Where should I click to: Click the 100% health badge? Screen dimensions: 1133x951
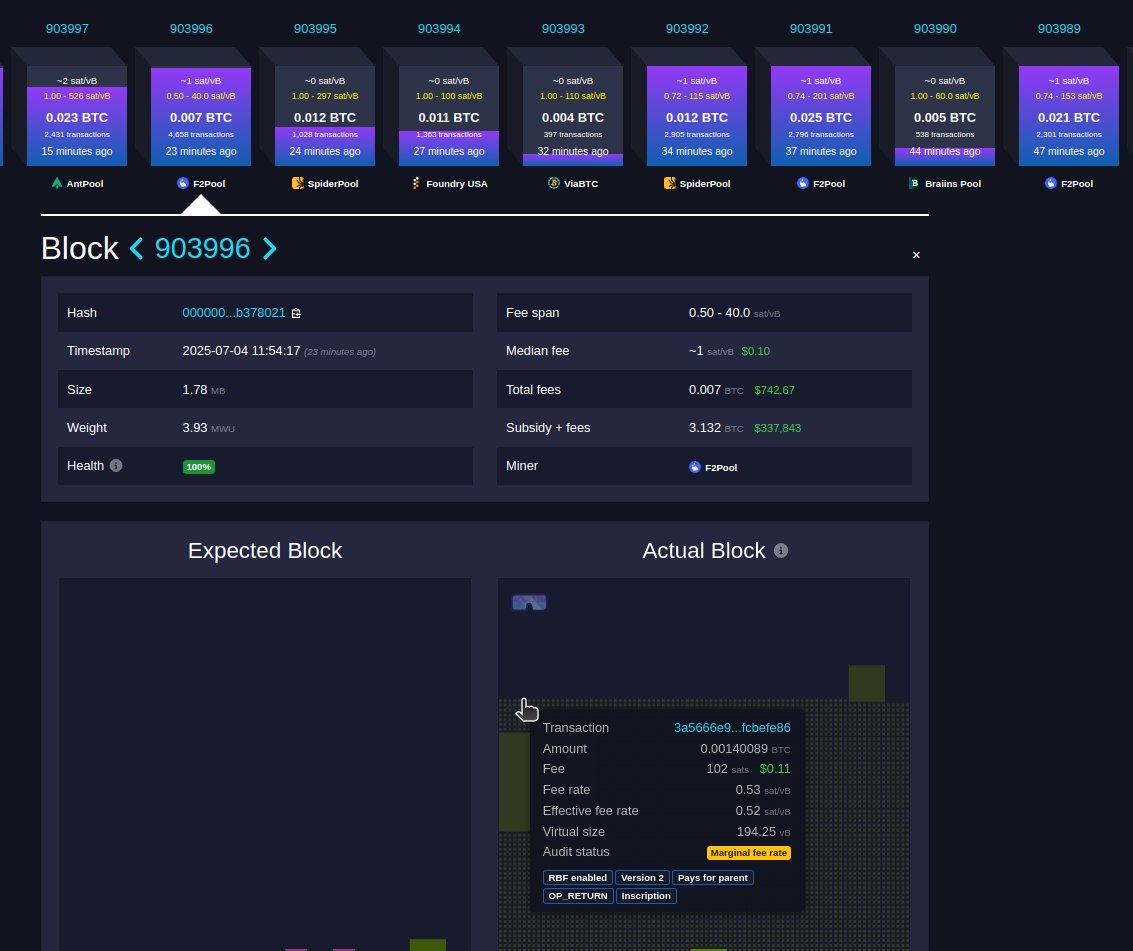pos(199,467)
